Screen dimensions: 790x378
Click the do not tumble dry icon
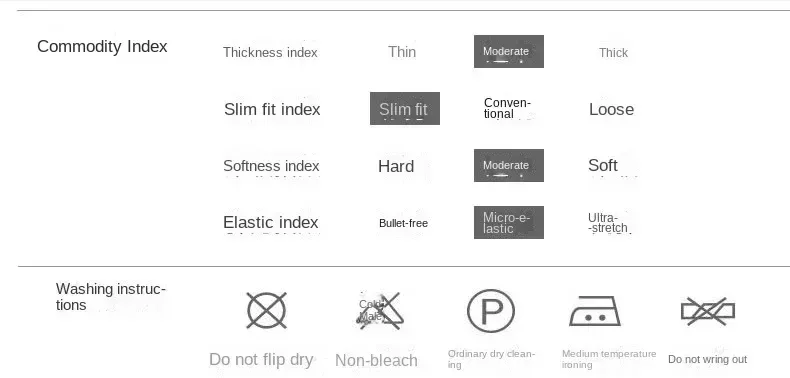(267, 310)
